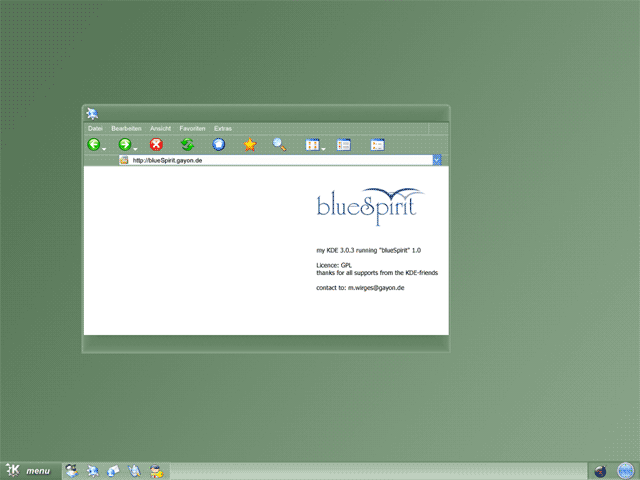Click the red Stop loading icon

156,144
